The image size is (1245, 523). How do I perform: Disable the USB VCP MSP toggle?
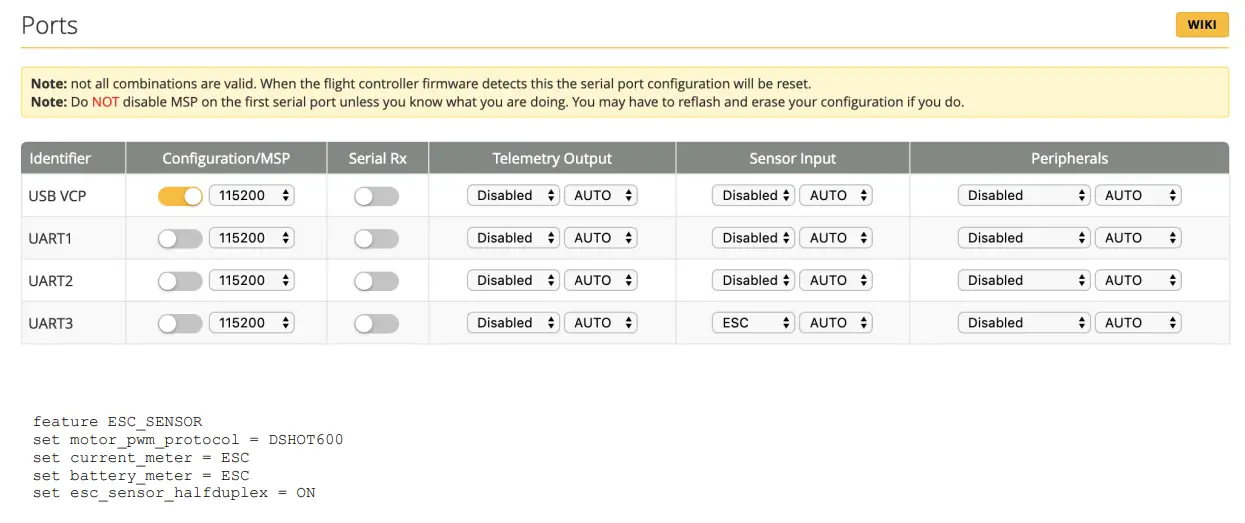(180, 196)
